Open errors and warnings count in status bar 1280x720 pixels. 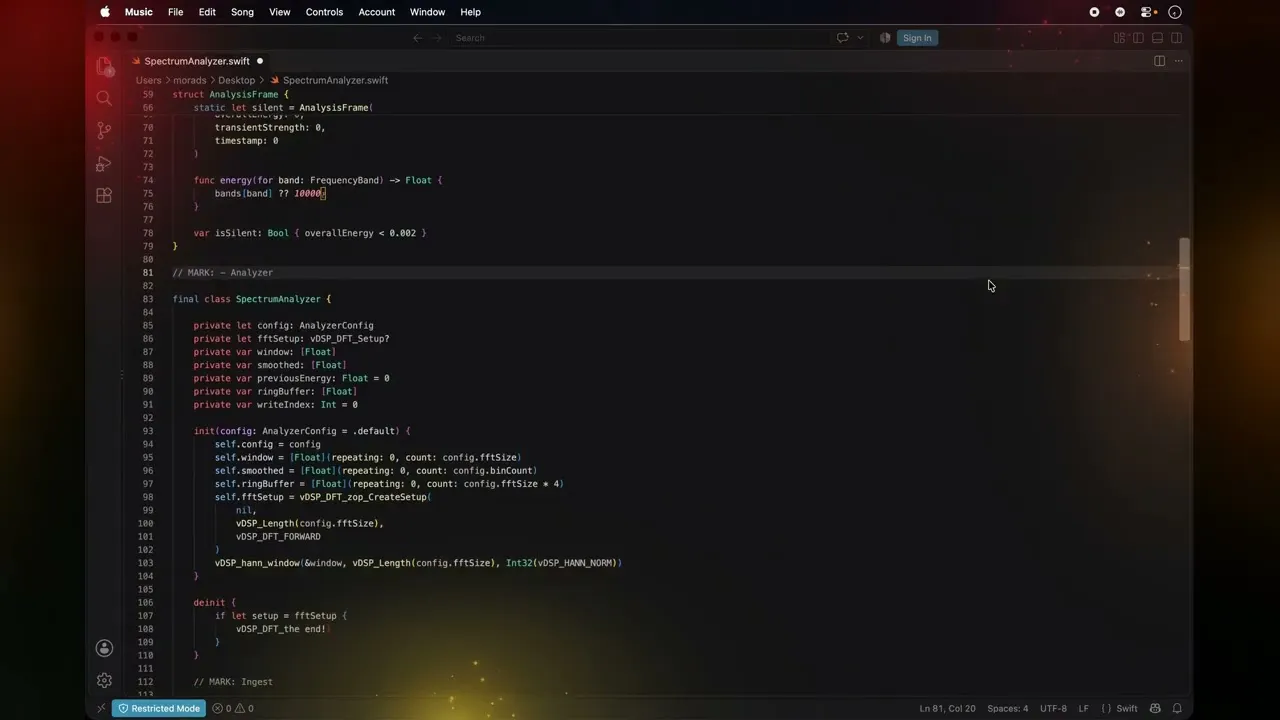coord(233,708)
